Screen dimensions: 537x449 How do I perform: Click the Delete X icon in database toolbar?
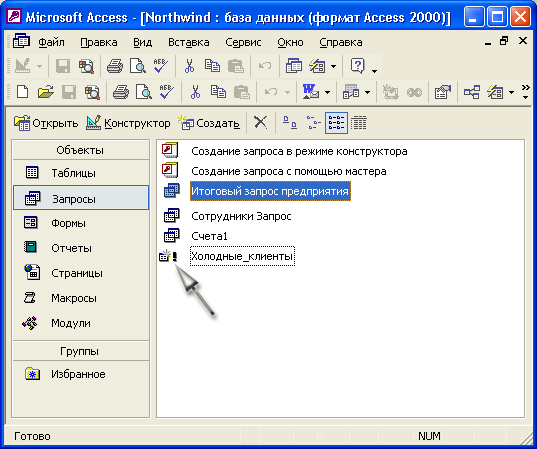pos(261,122)
